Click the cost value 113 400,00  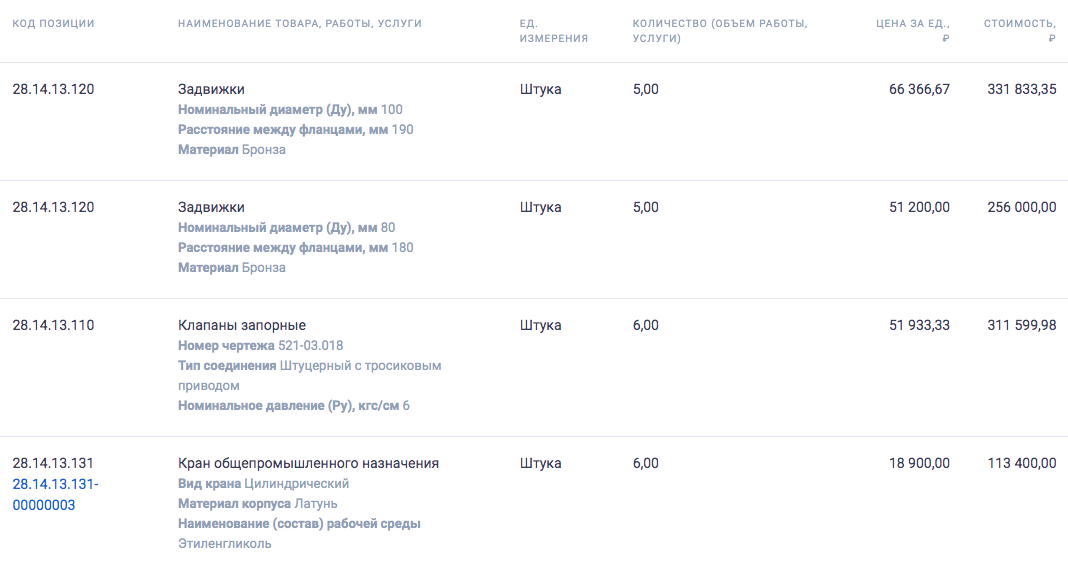[x=1022, y=463]
